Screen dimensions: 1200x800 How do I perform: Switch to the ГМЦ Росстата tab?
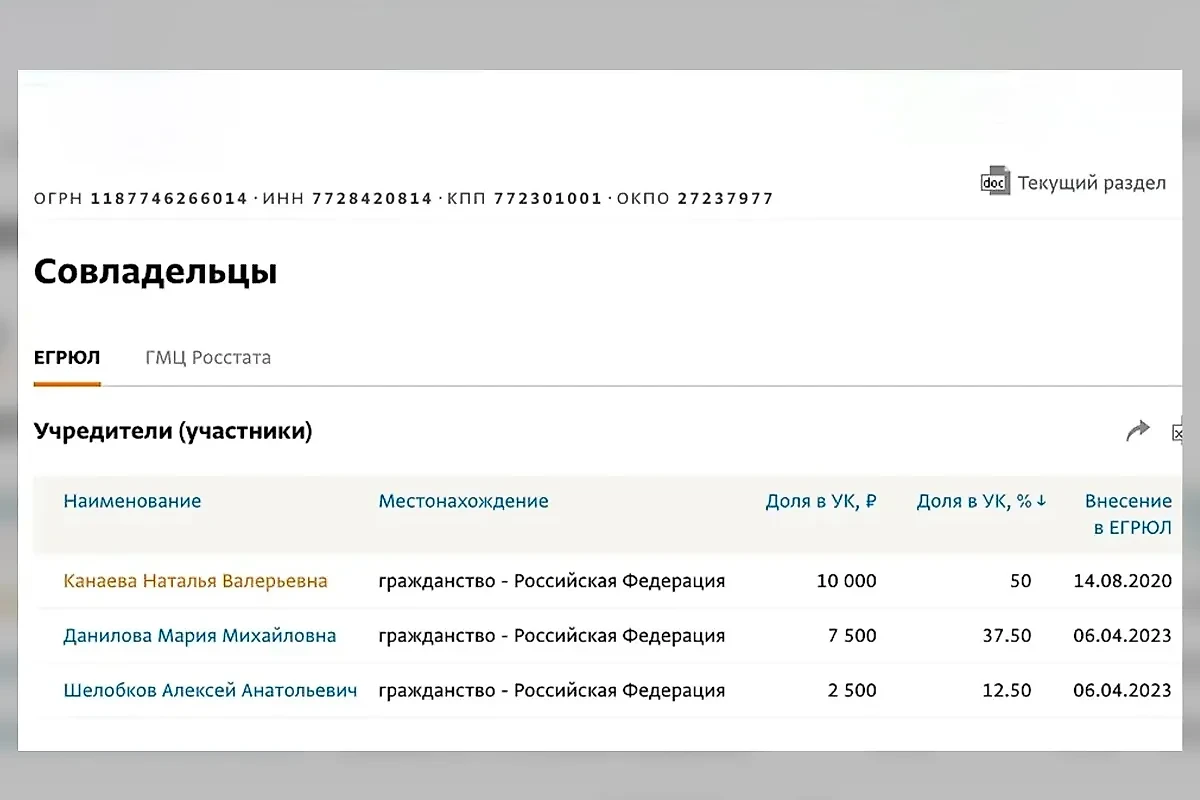point(207,357)
